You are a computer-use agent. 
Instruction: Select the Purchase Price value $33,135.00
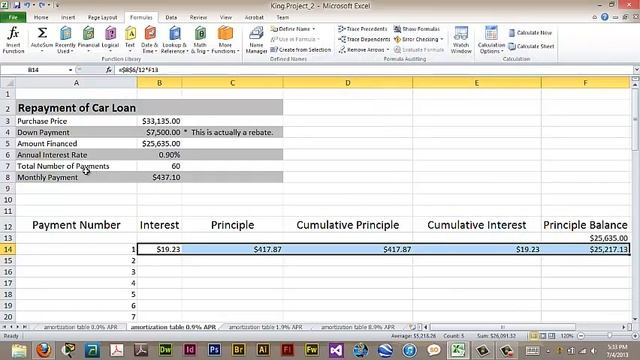pos(159,121)
